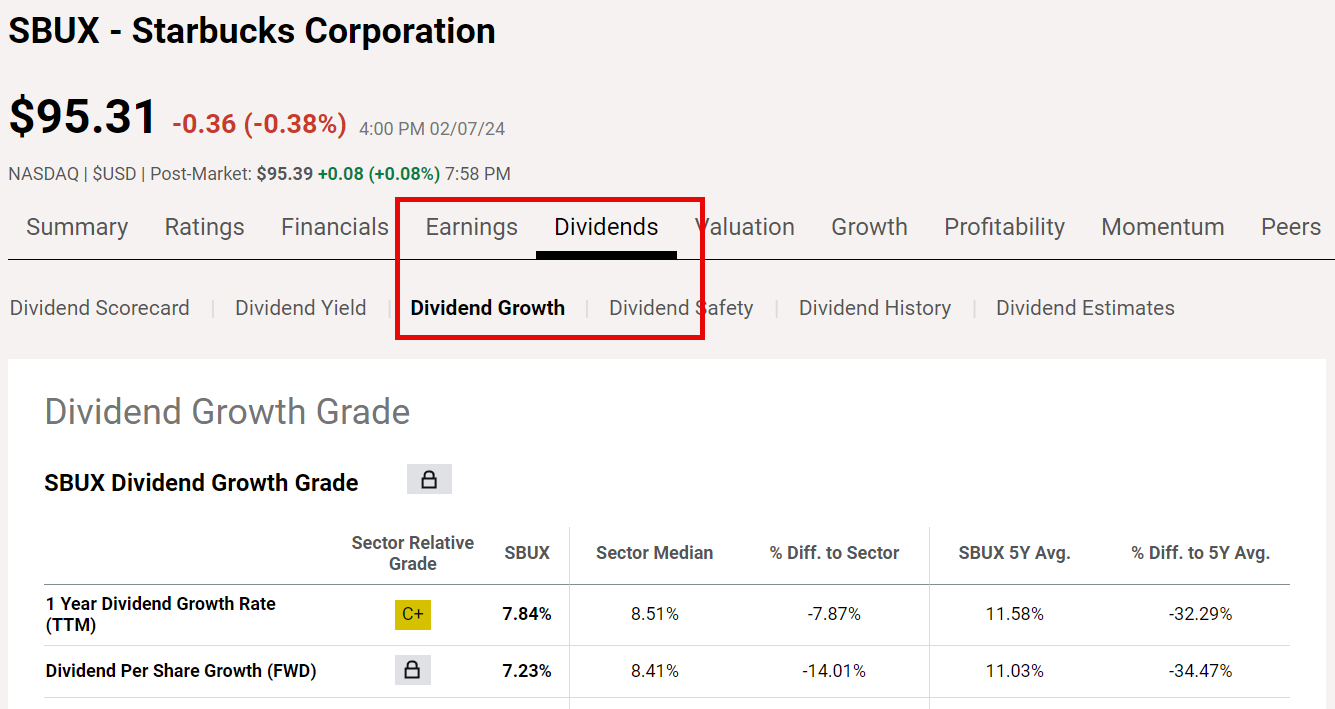Click the lock icon beside SBUX Dividend Growth Grade
This screenshot has width=1335, height=709.
pos(429,480)
